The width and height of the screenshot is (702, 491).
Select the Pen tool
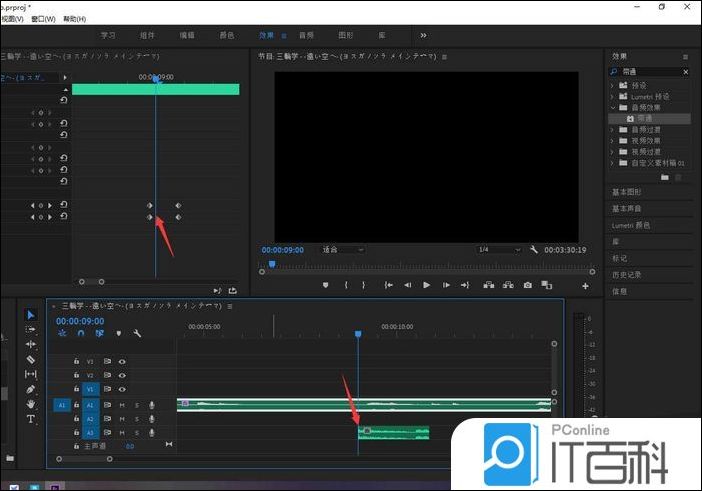(x=30, y=389)
